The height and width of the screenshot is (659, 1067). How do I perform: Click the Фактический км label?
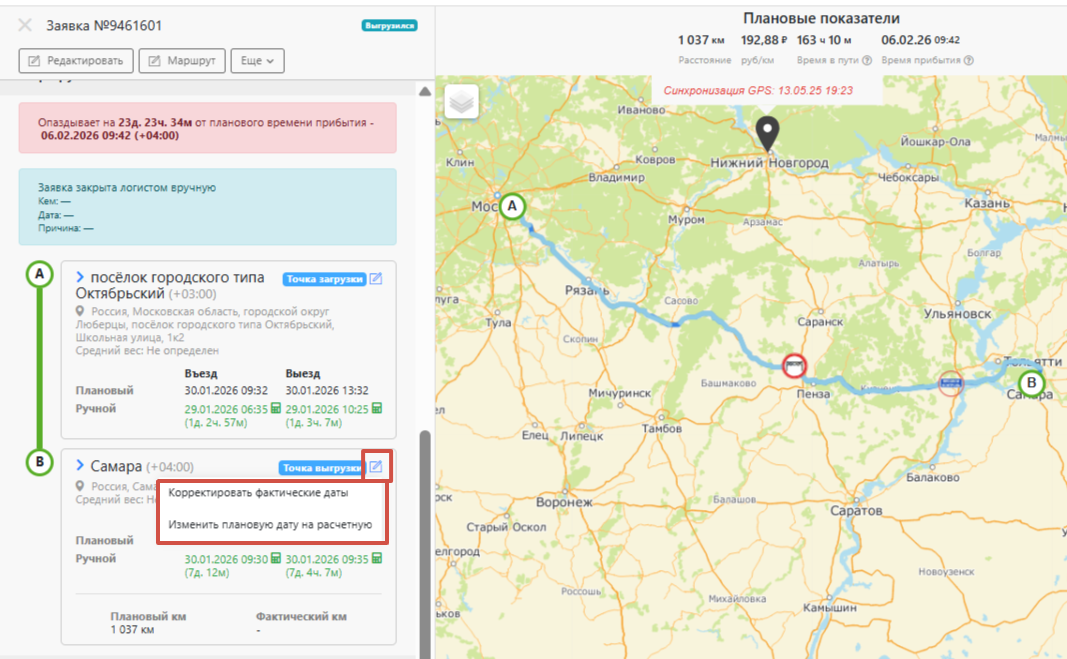point(301,616)
